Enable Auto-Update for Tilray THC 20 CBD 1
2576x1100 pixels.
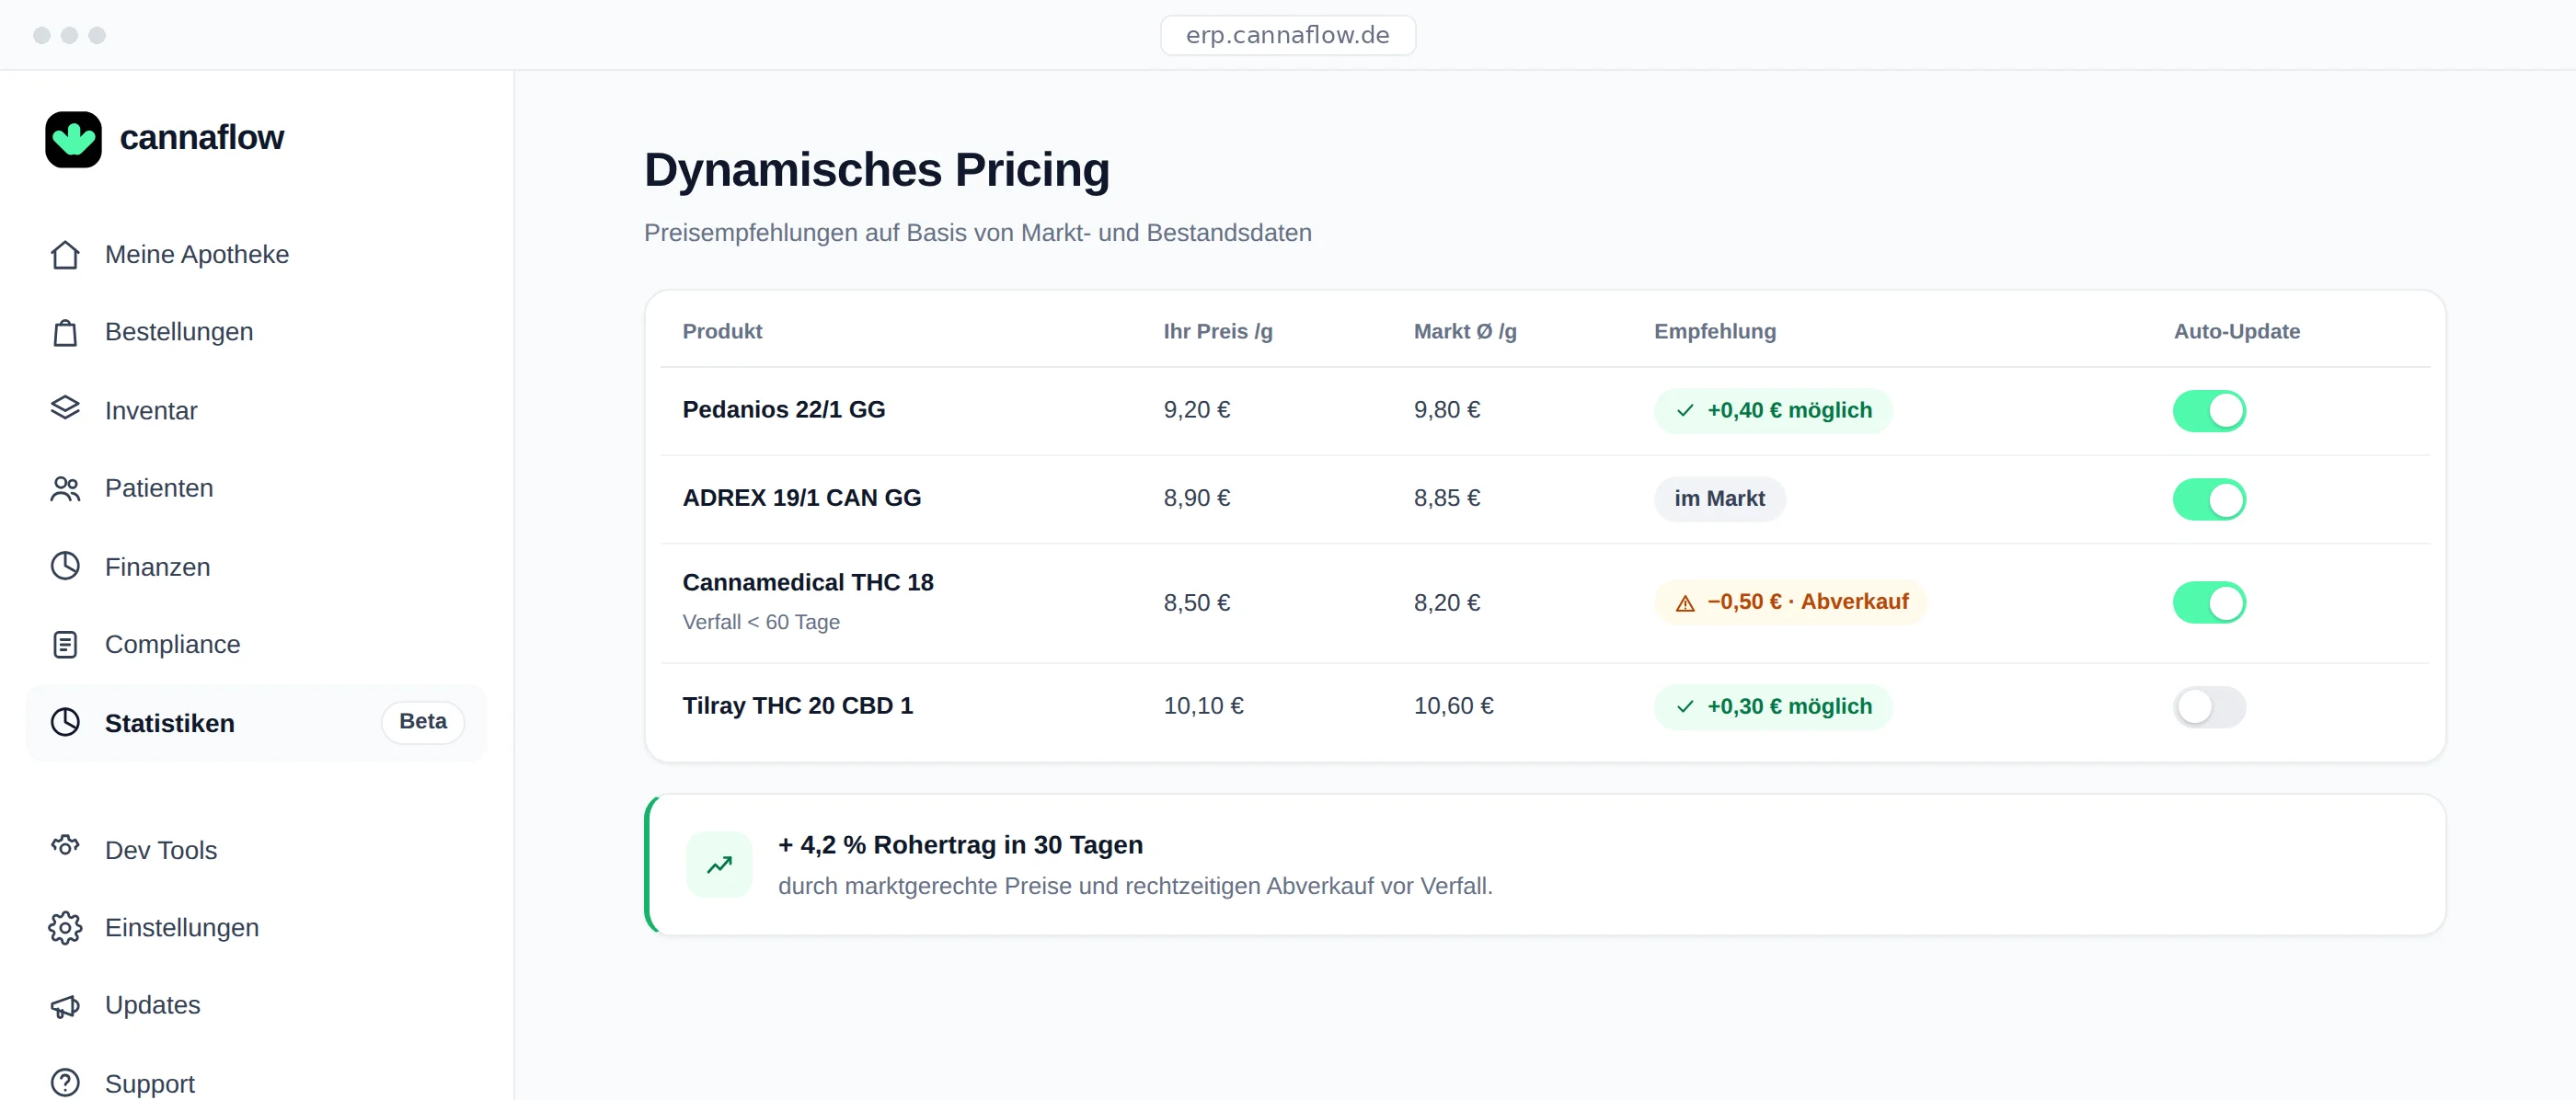(2209, 706)
